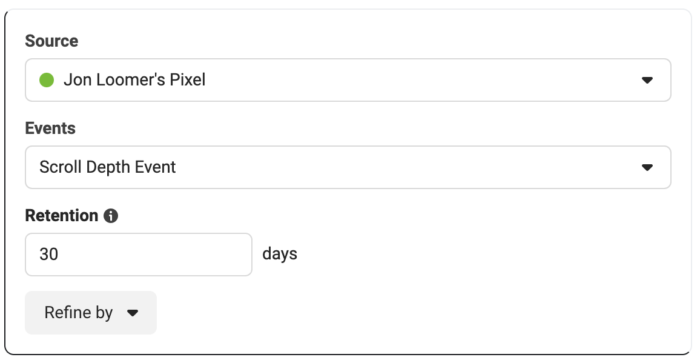This screenshot has width=700, height=360.
Task: Open the Source dropdown showing Jon Loomer's Pixel
Action: click(348, 80)
